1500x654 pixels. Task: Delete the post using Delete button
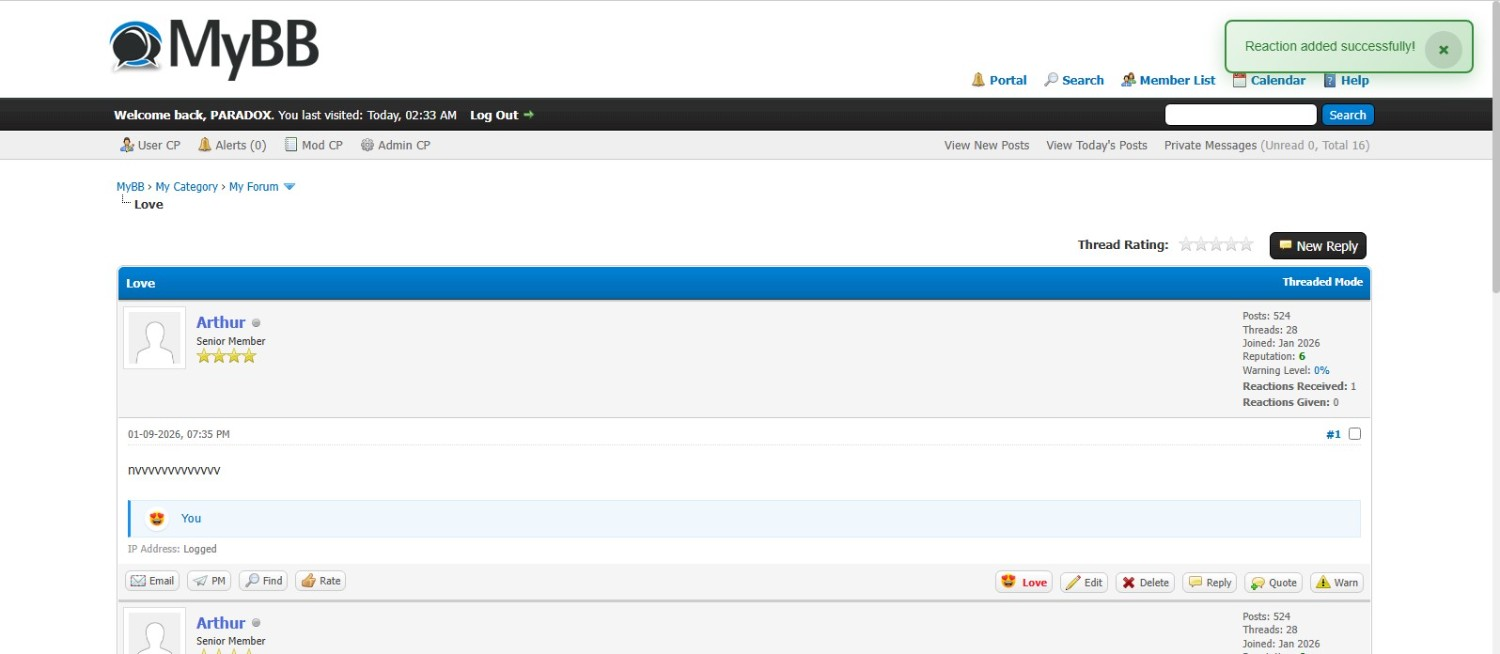tap(1145, 582)
